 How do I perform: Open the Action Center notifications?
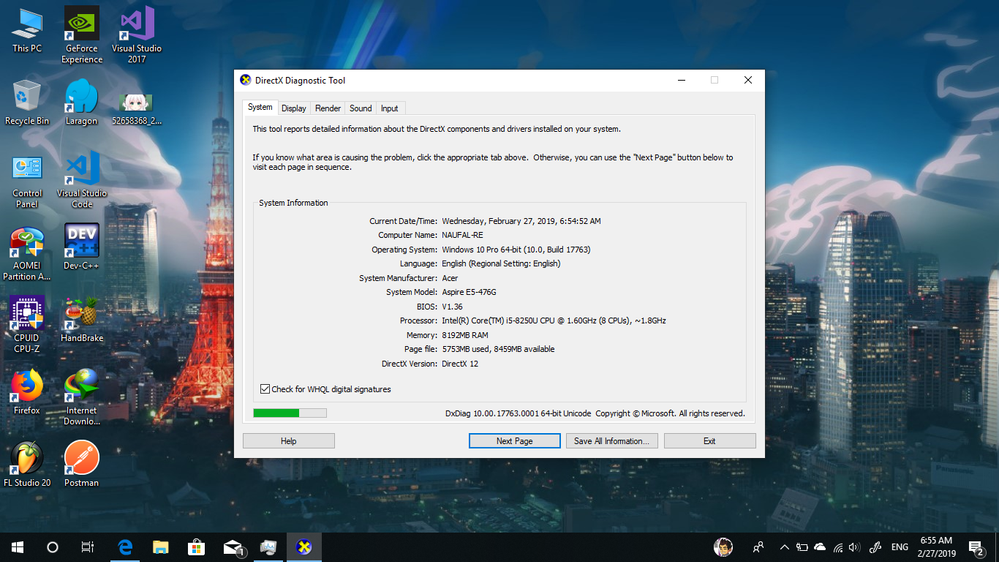coord(976,547)
